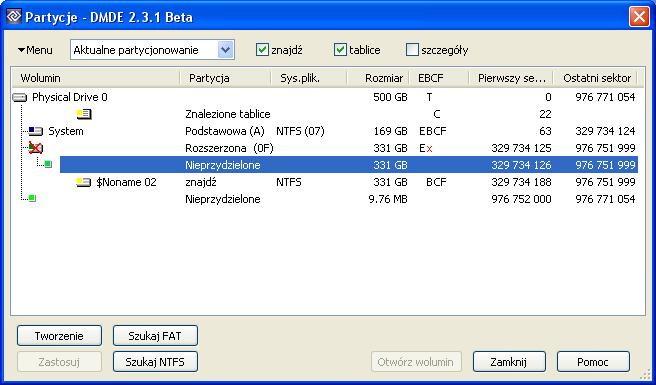656x385 pixels.
Task: Click last sector value 329 734 124
Action: point(605,131)
